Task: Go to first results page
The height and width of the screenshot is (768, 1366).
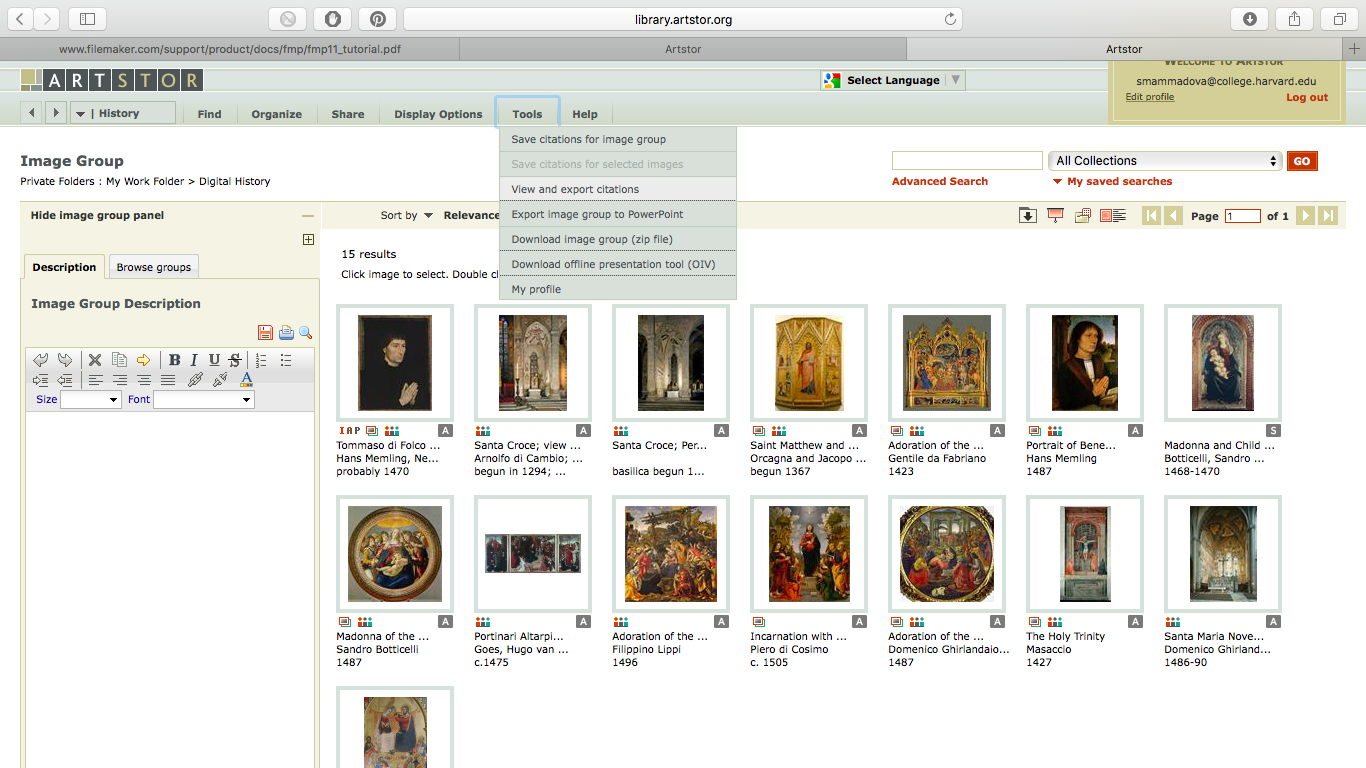Action: click(x=1152, y=215)
